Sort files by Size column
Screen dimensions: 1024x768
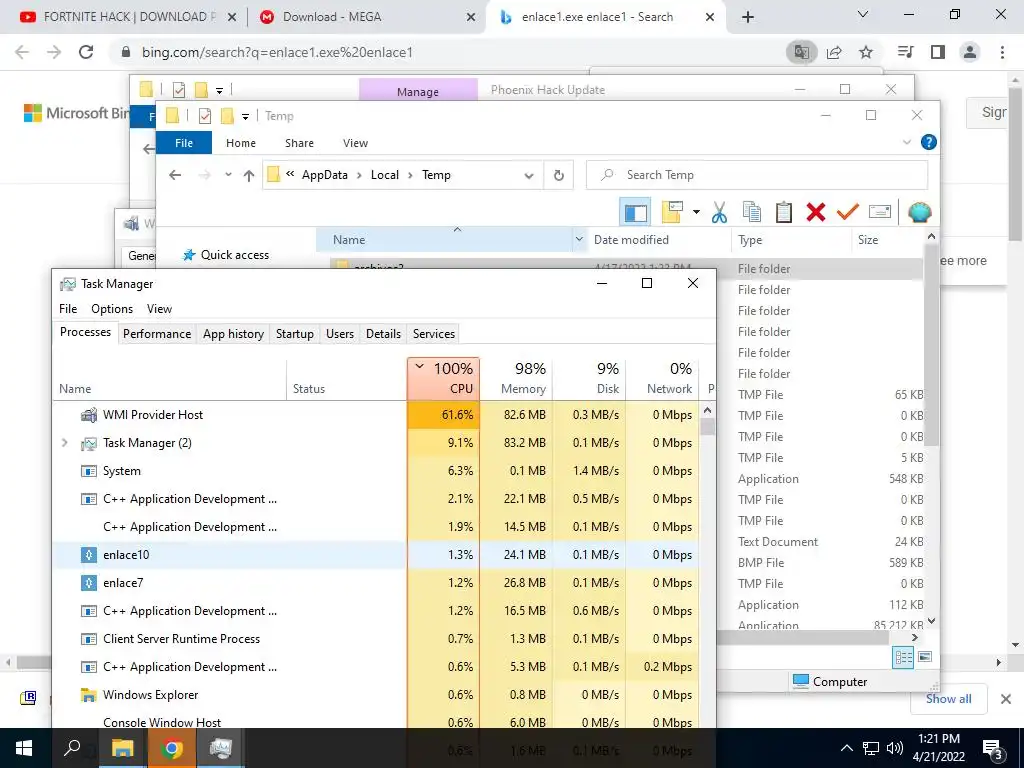click(868, 240)
